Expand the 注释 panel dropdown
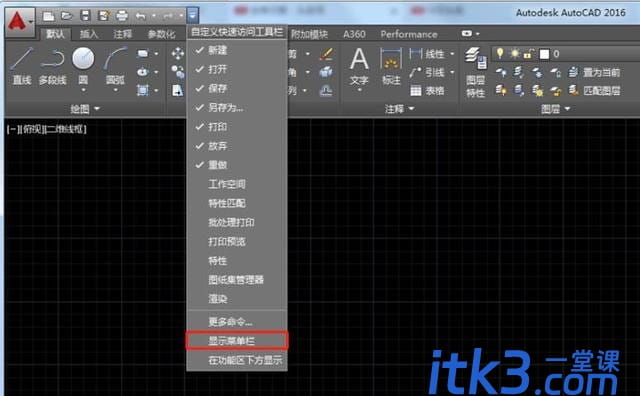This screenshot has height=396, width=640. point(411,109)
